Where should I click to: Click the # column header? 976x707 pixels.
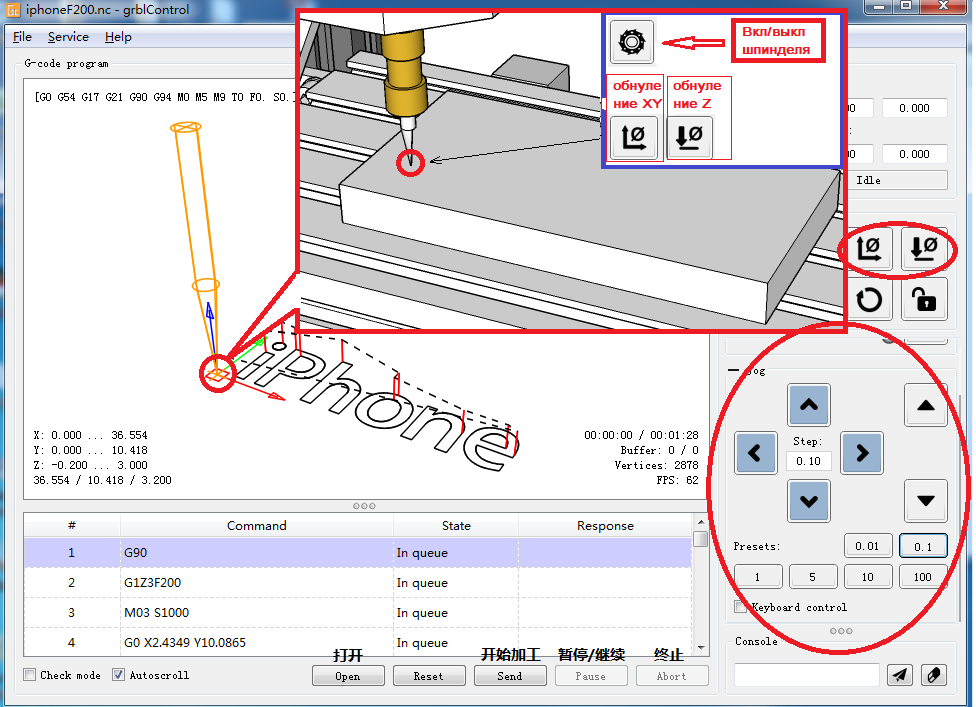point(72,526)
